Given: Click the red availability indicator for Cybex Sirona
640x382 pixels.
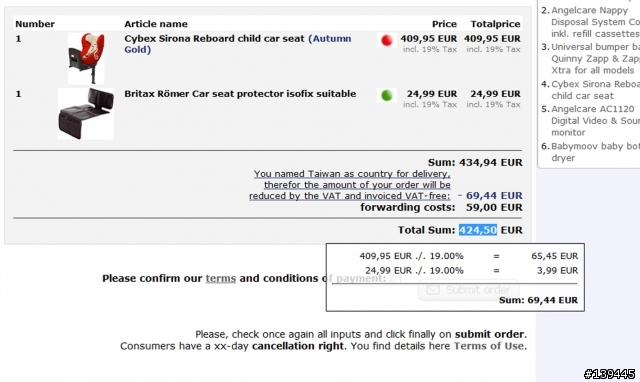Looking at the screenshot, I should [x=387, y=40].
